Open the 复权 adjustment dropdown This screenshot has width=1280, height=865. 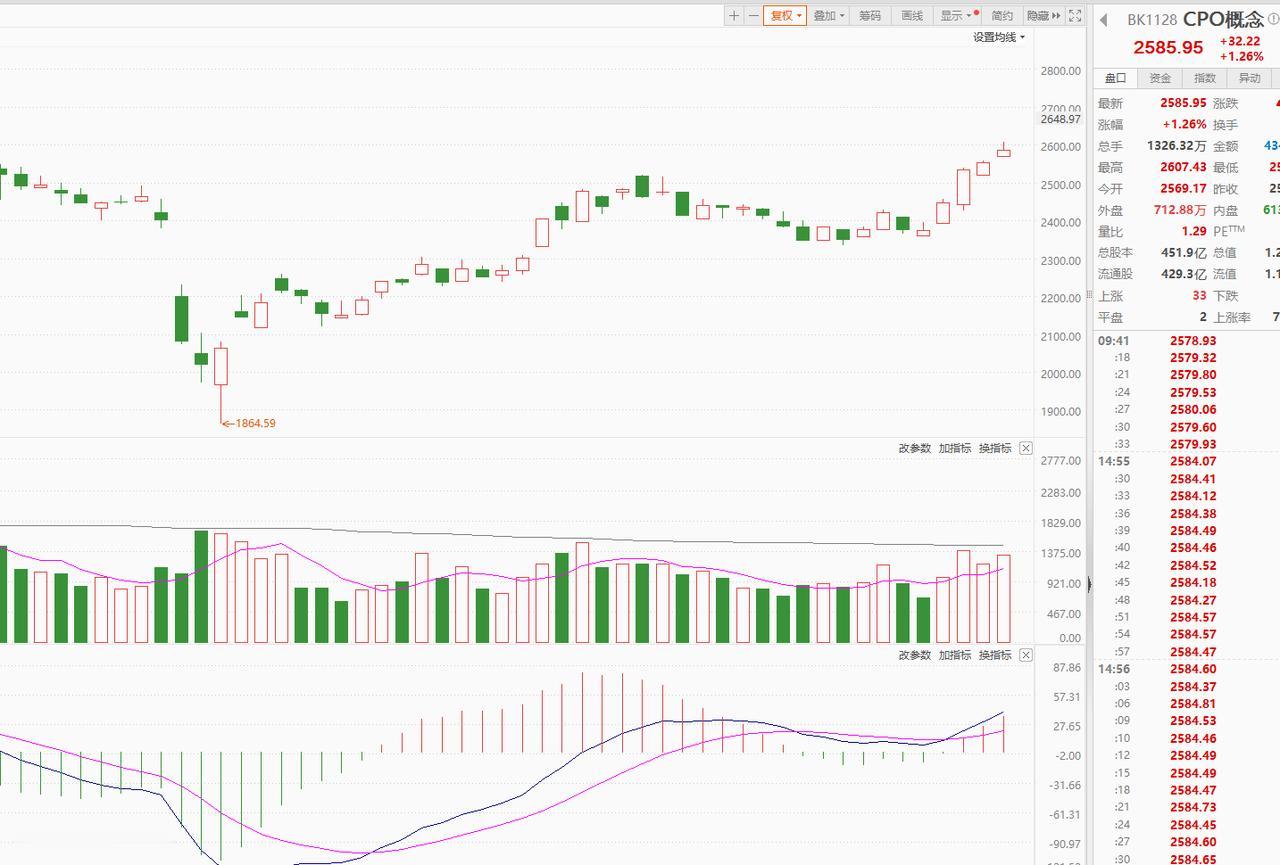click(x=785, y=16)
